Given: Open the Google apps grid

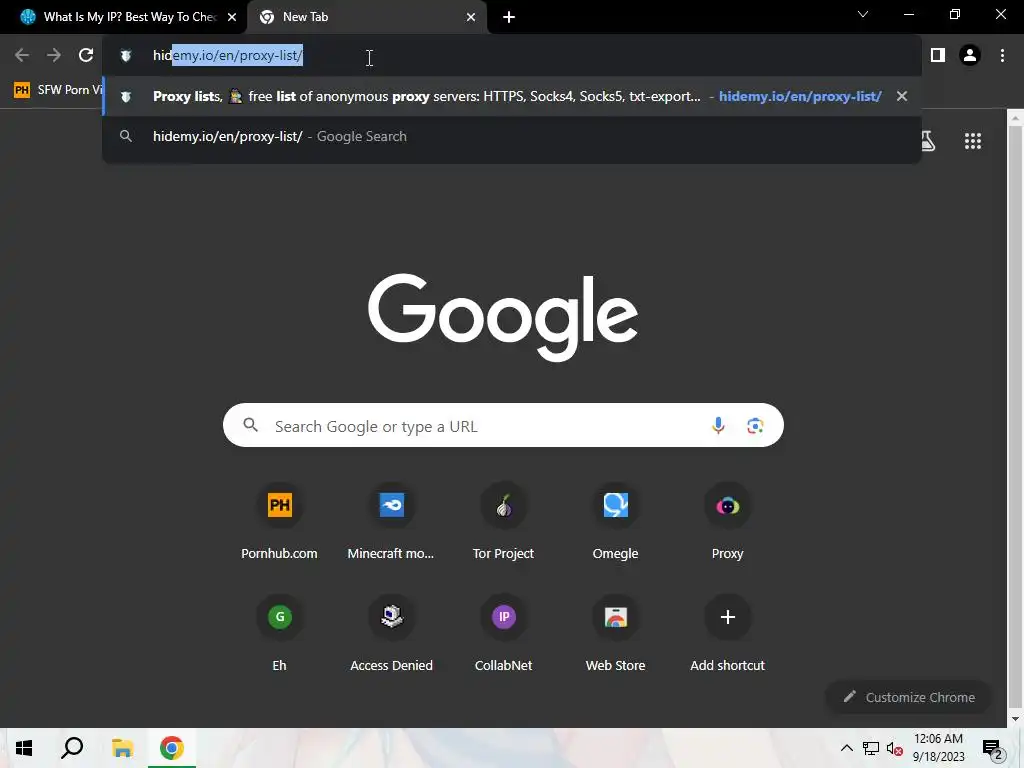Looking at the screenshot, I should pyautogui.click(x=973, y=141).
